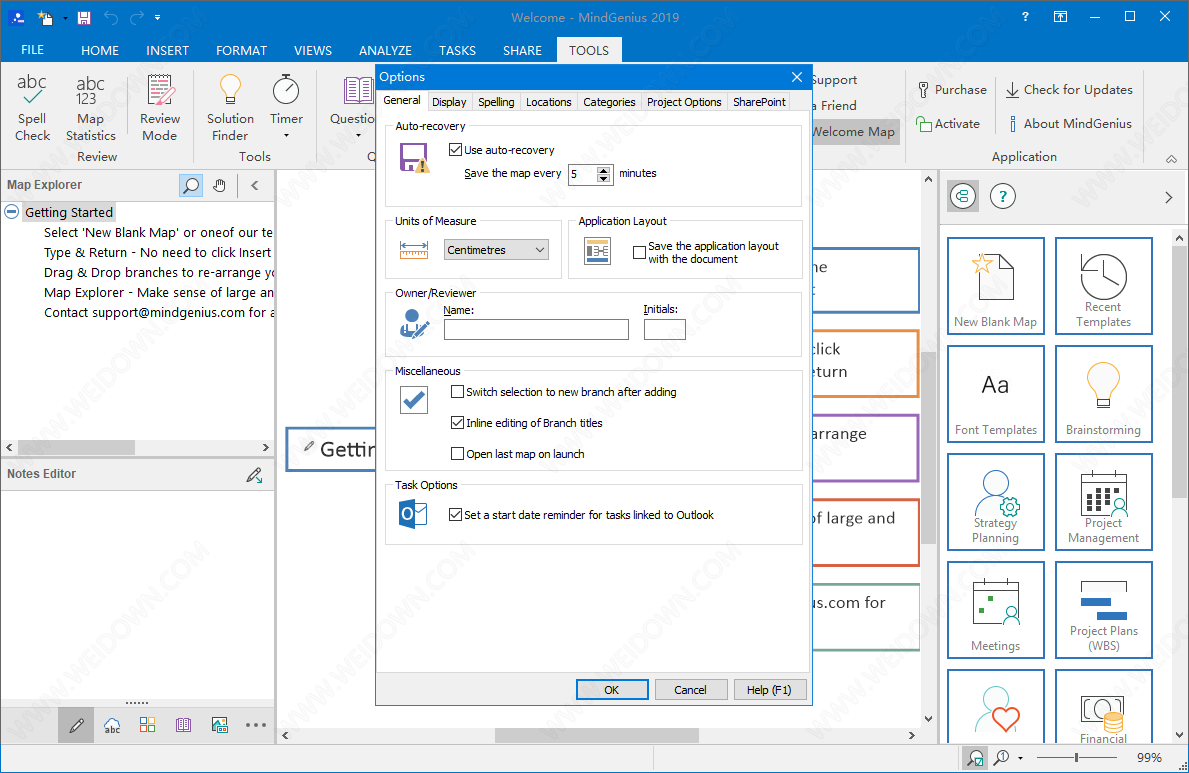Open the Meetings template
Image resolution: width=1189 pixels, height=773 pixels.
tap(996, 609)
